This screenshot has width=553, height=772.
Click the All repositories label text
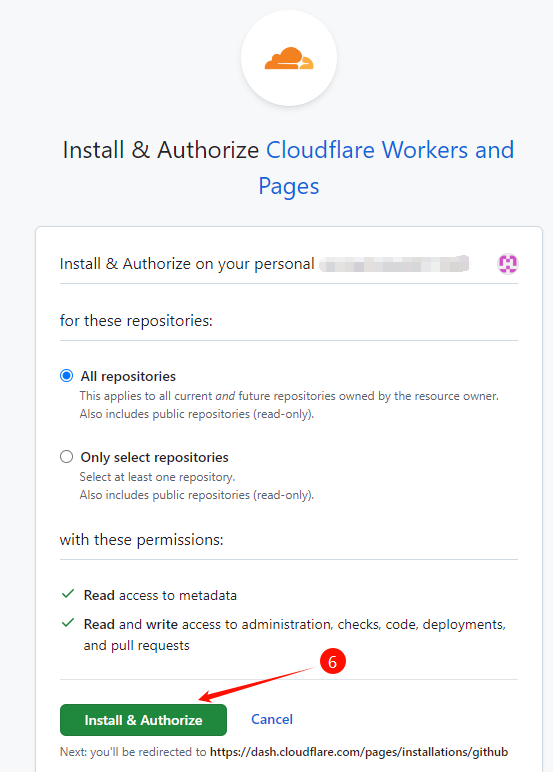(x=128, y=376)
